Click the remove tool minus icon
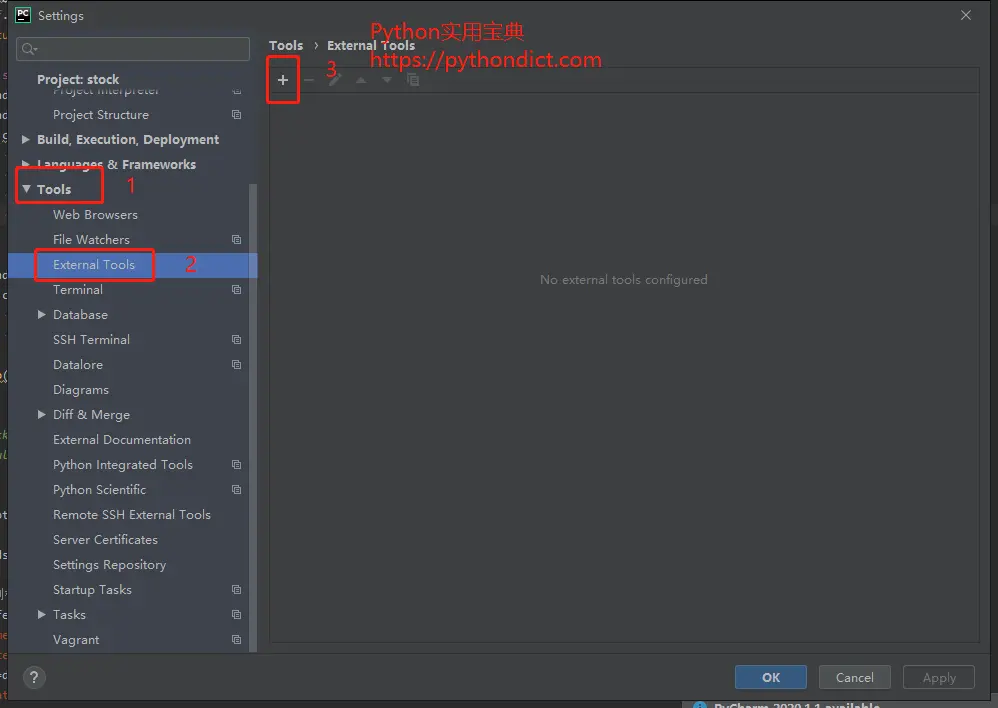 coord(309,80)
